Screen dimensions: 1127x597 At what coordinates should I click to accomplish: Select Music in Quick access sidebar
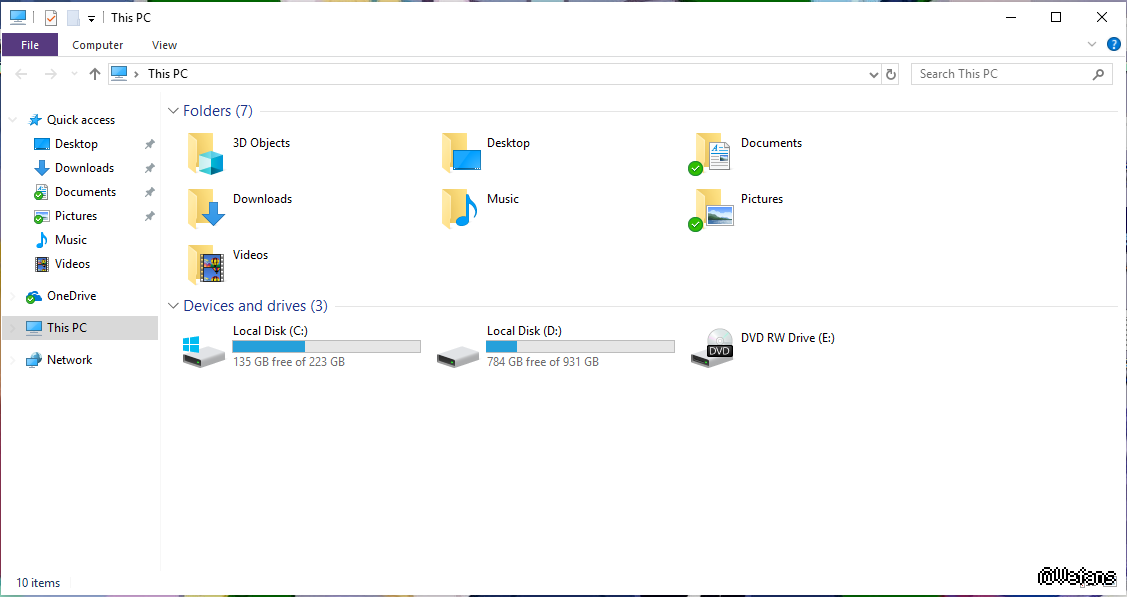coord(70,240)
